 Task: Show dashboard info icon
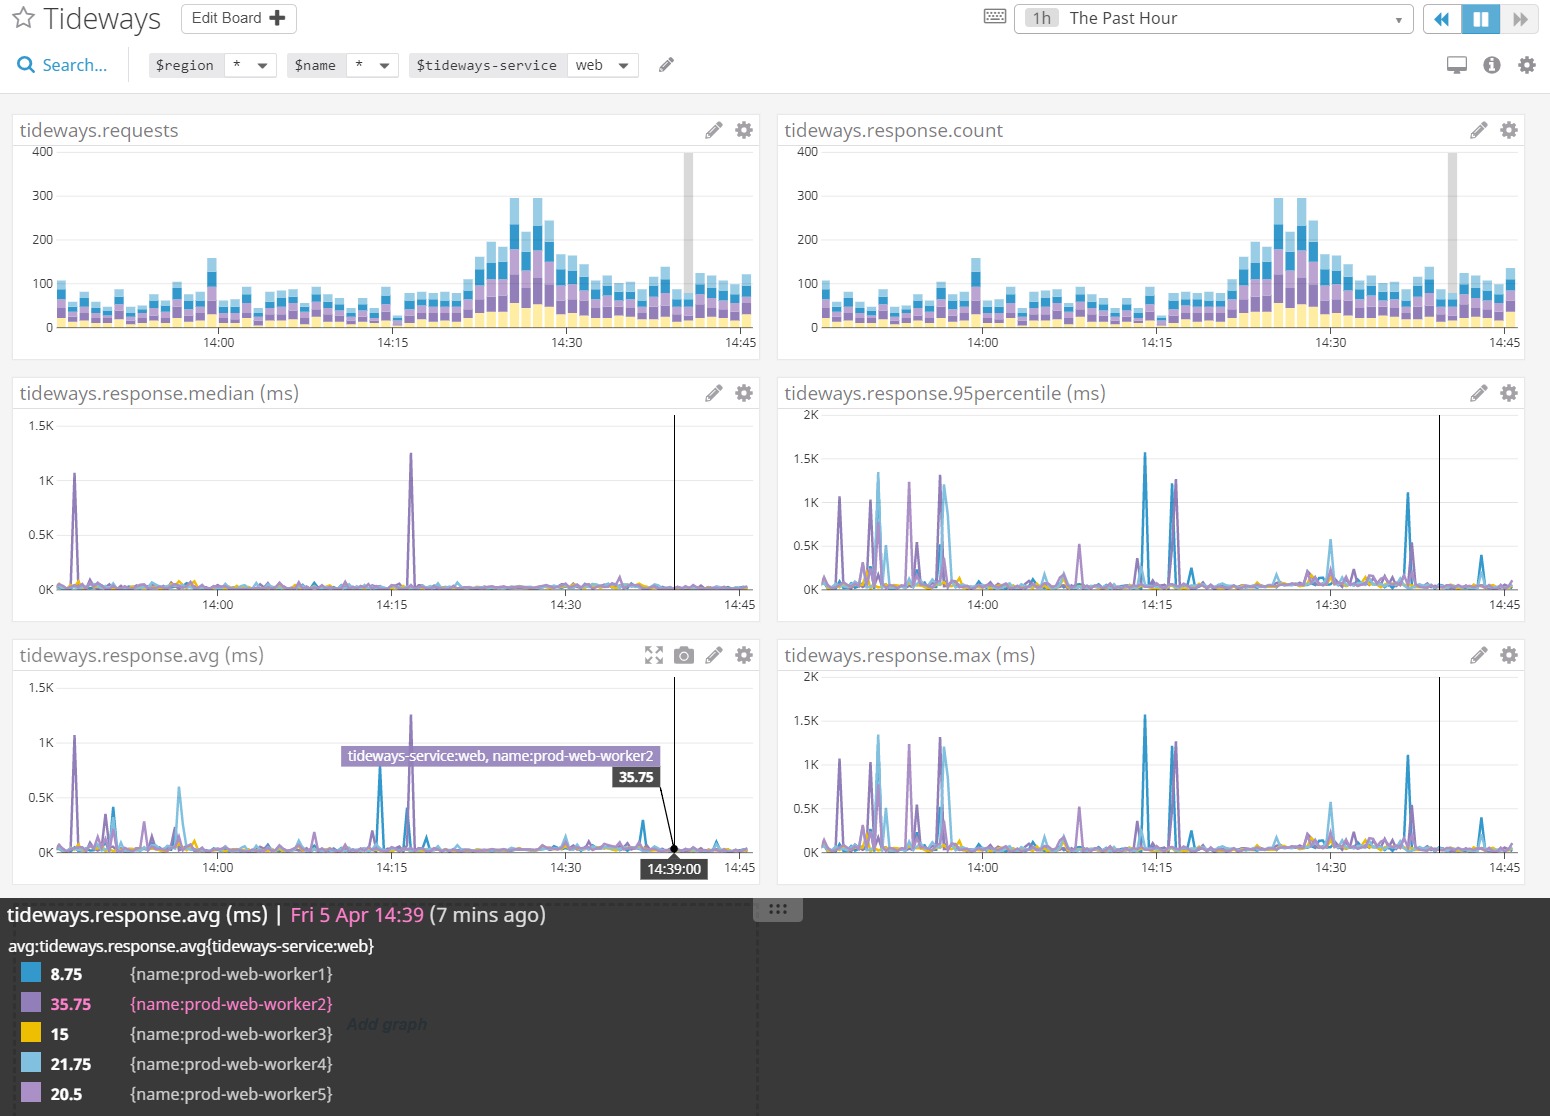[1492, 65]
